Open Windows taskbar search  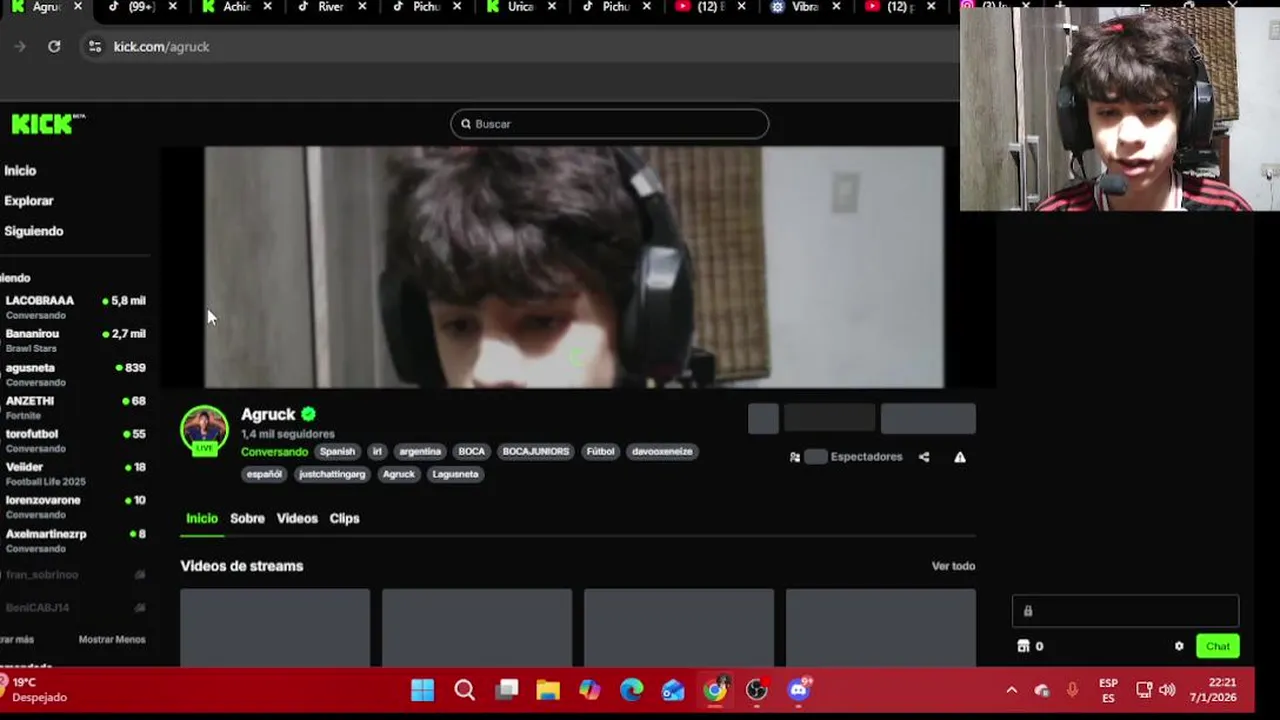coord(465,690)
